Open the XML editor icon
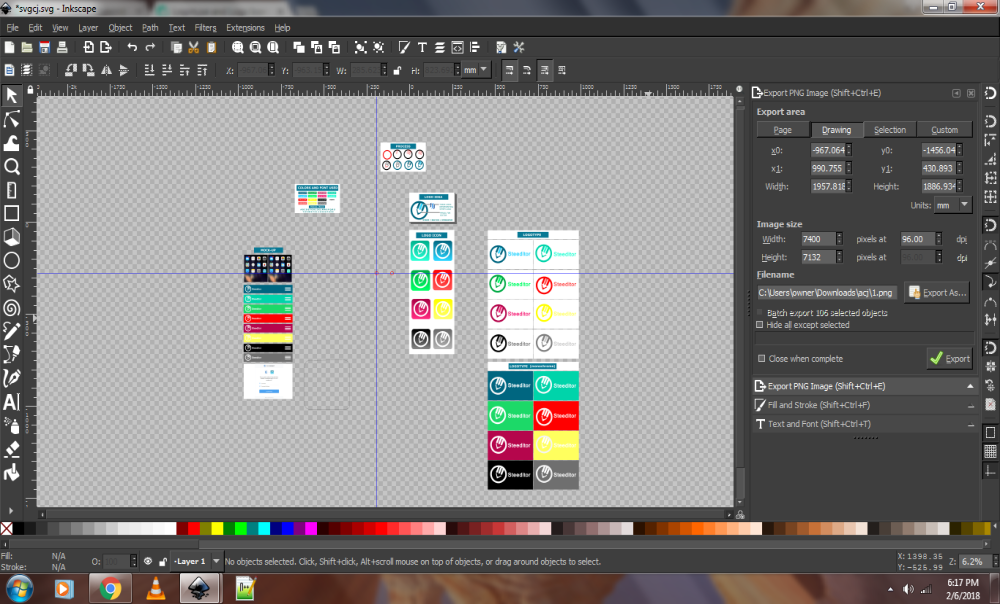 pyautogui.click(x=457, y=47)
